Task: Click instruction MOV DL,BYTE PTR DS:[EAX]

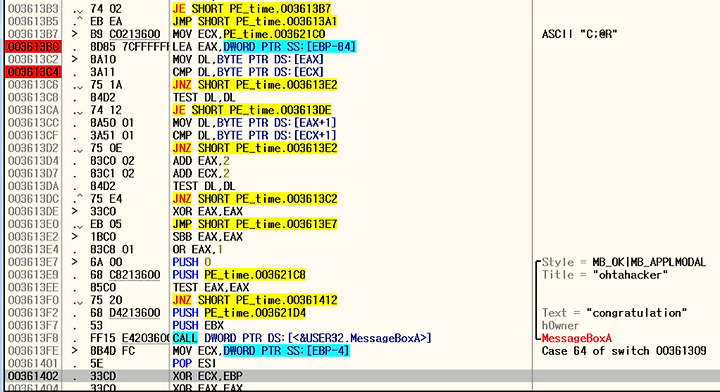Action: (248, 59)
